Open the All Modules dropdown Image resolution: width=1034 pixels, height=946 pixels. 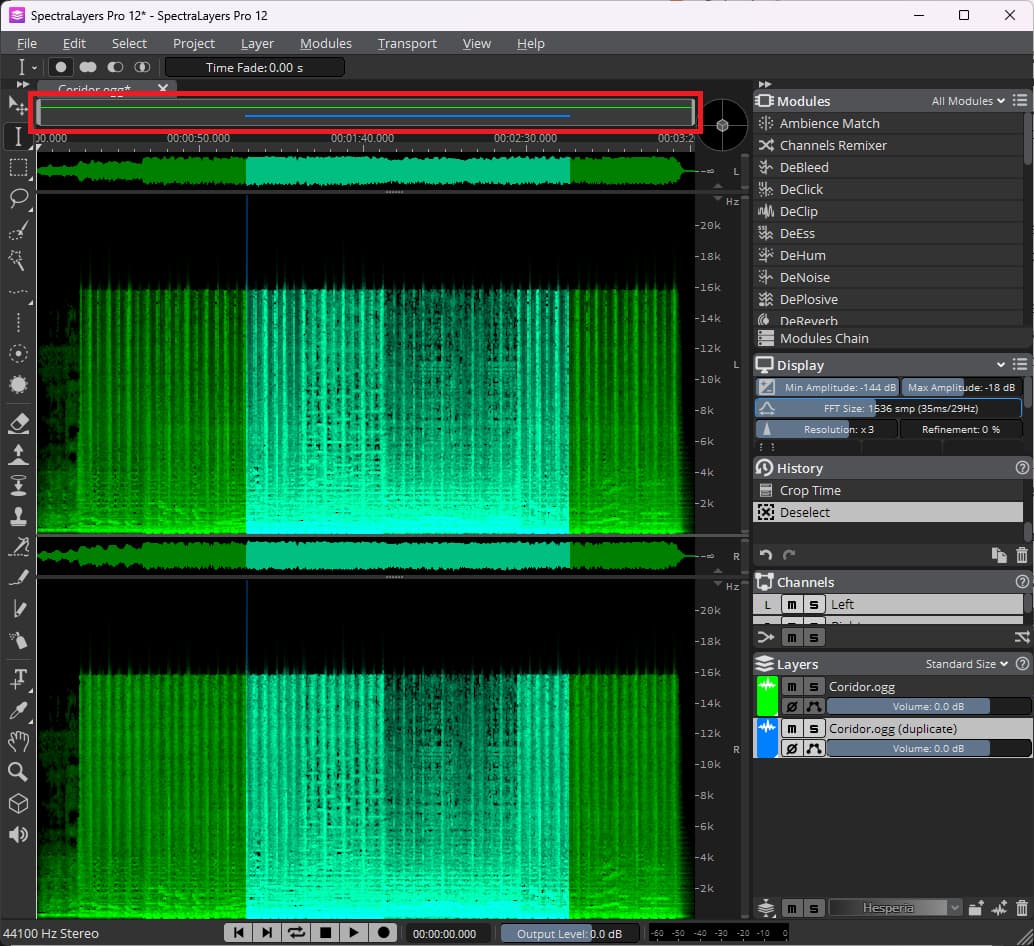click(x=968, y=101)
